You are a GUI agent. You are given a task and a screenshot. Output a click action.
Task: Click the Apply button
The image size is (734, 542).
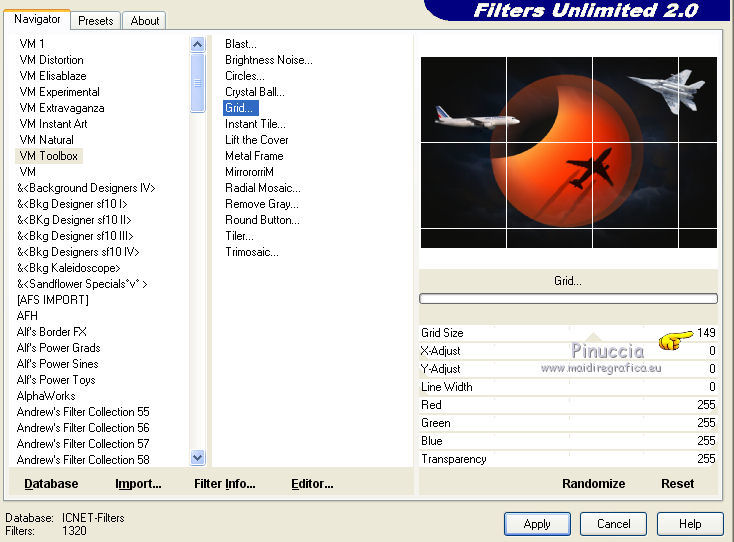(x=537, y=524)
